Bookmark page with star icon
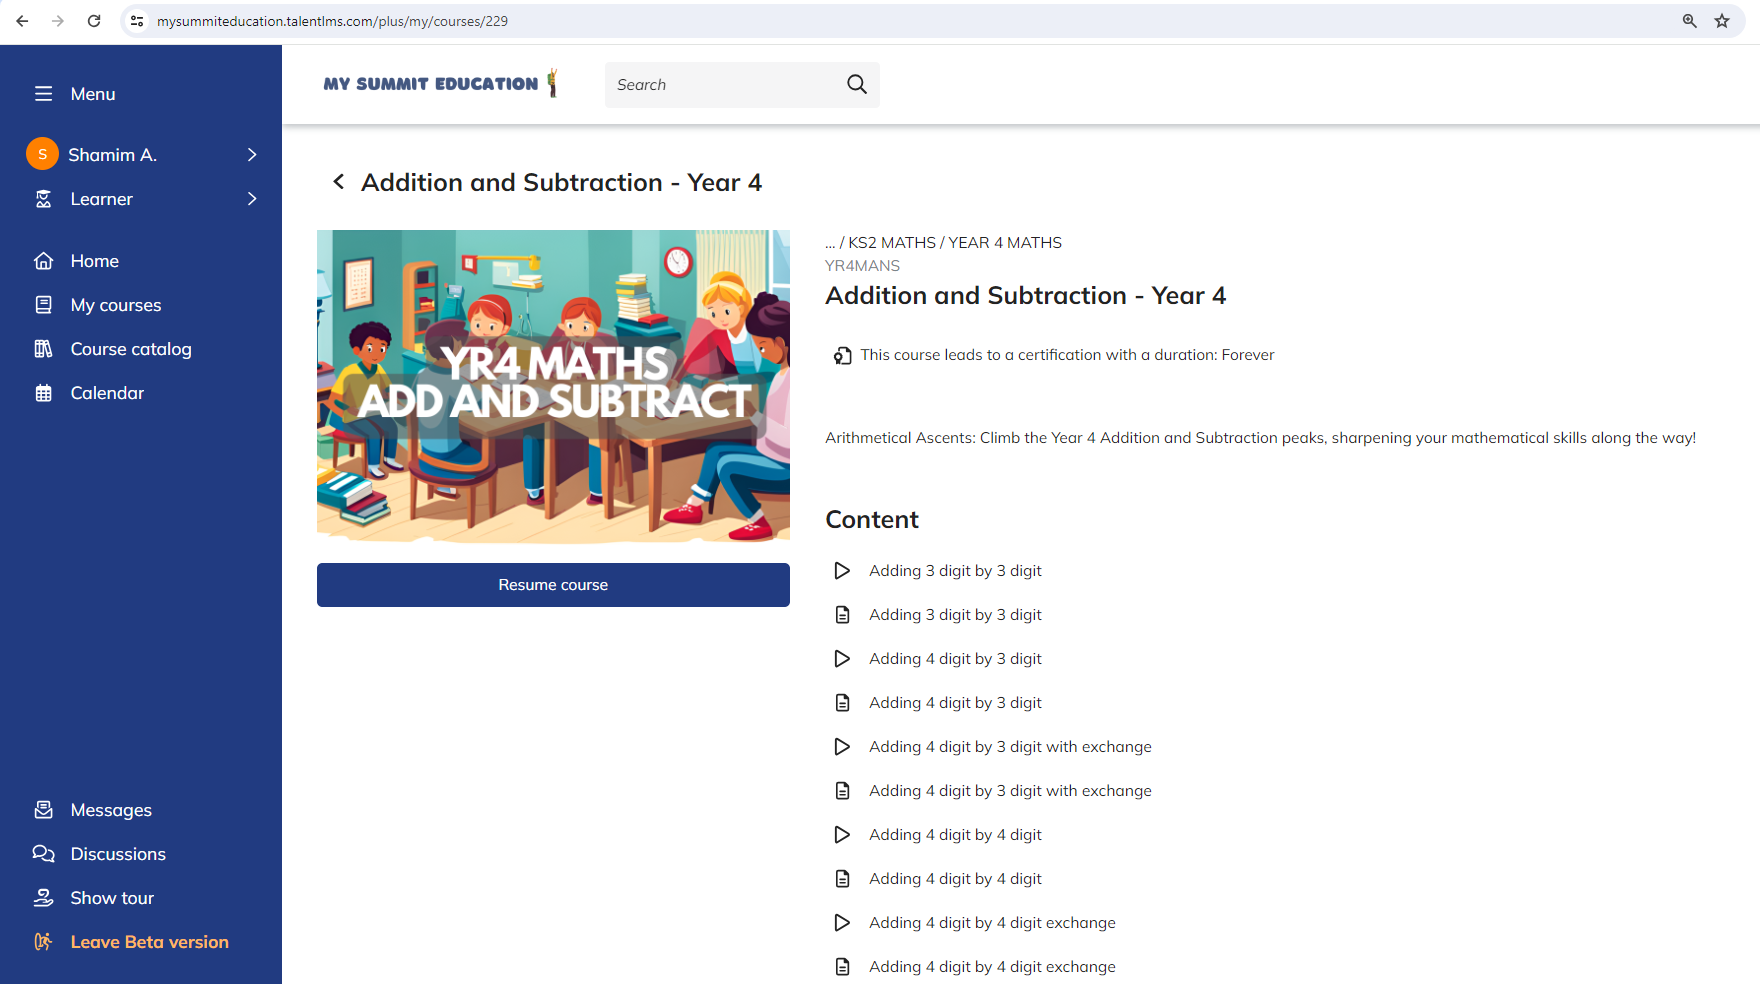This screenshot has height=984, width=1760. click(x=1722, y=21)
